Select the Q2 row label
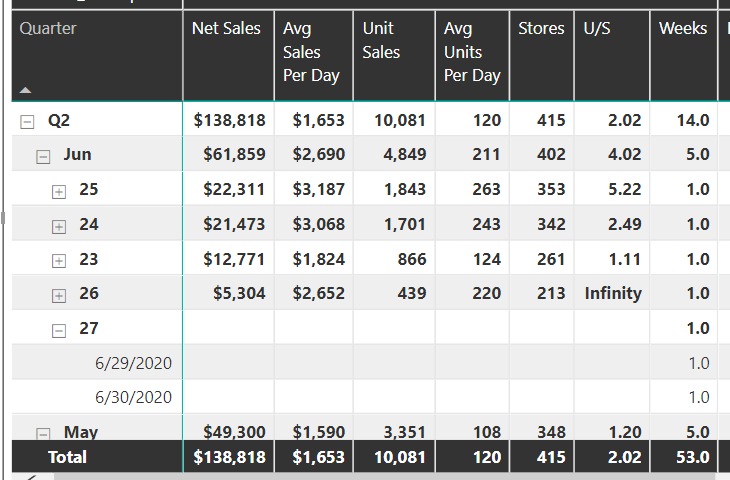The height and width of the screenshot is (480, 730). pyautogui.click(x=59, y=120)
